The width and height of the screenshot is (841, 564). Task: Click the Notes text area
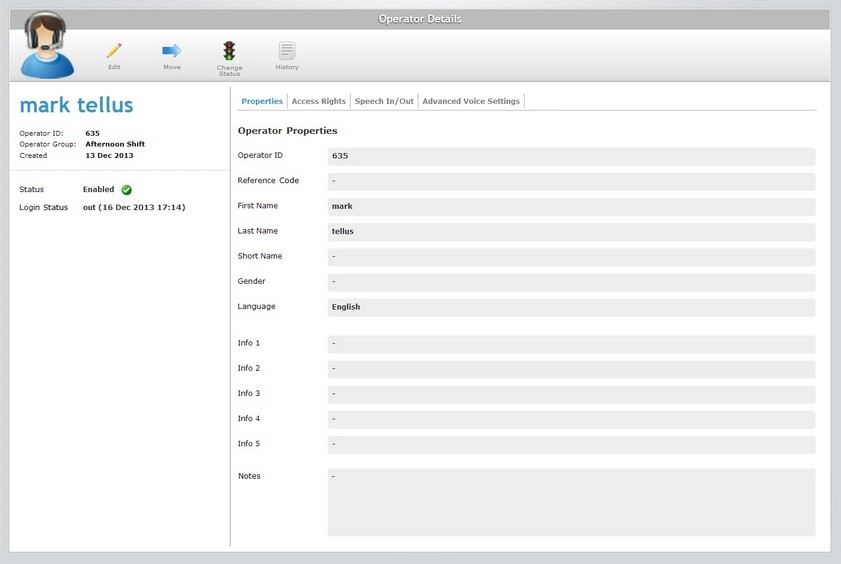(x=571, y=502)
